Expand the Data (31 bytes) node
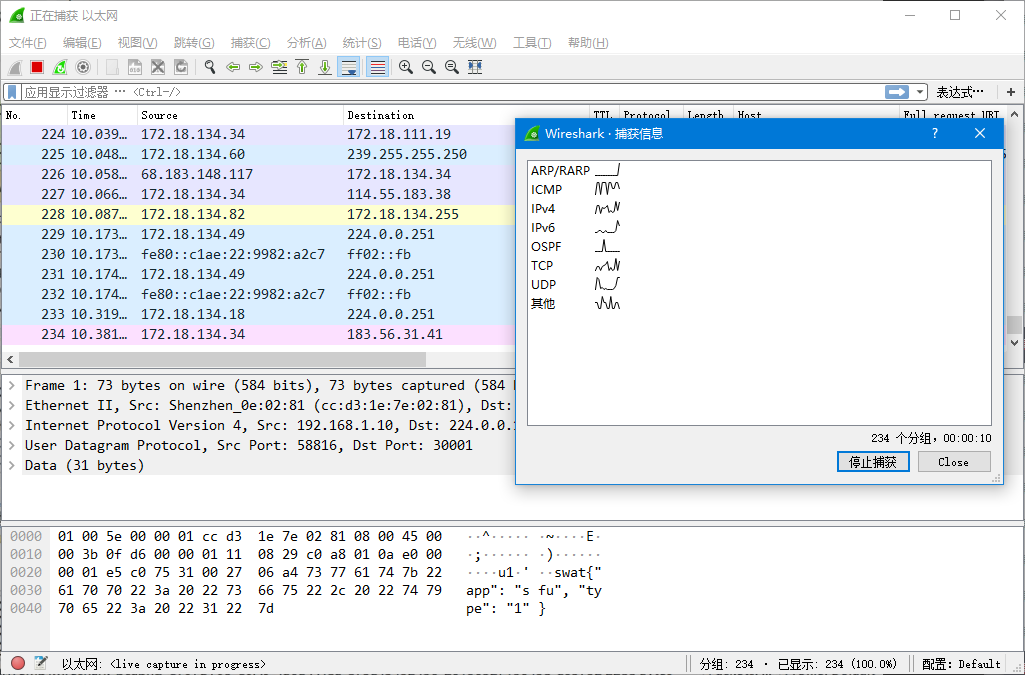Screen dimensions: 1025x675 click(x=12, y=466)
